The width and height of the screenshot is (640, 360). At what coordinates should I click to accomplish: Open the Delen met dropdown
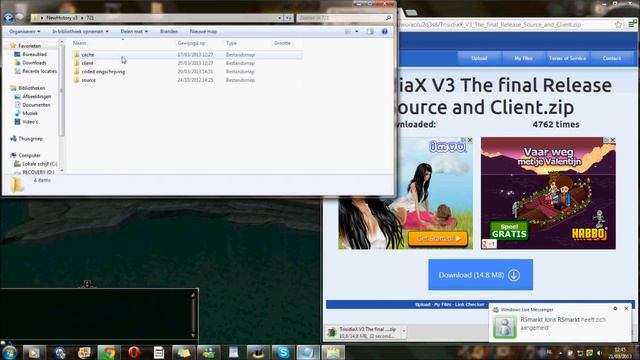tap(134, 31)
